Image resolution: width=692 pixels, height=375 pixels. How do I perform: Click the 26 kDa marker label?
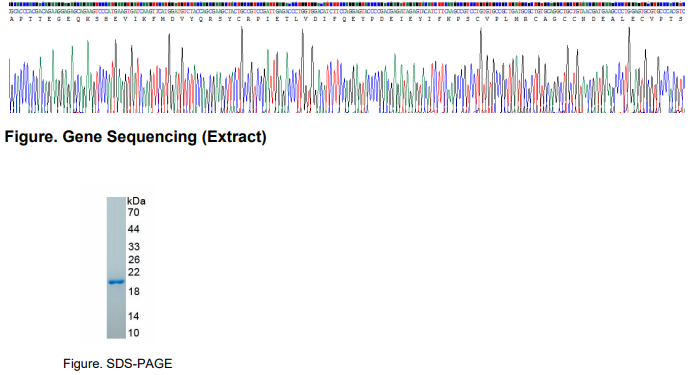133,259
